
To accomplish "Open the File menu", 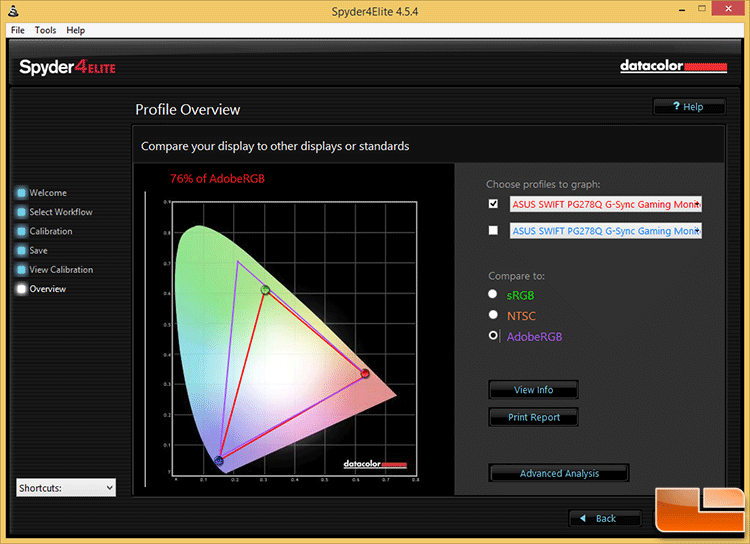I will pos(18,30).
